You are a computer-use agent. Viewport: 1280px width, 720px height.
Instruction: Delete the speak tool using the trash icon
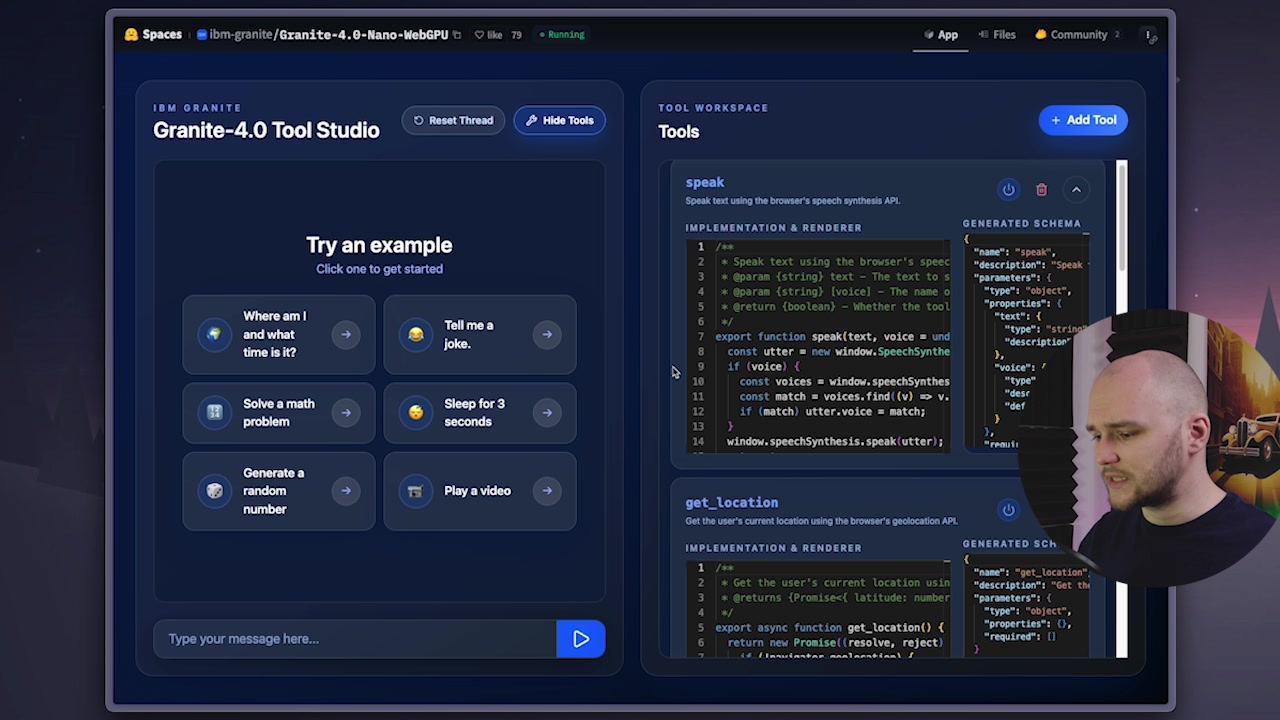[1041, 189]
